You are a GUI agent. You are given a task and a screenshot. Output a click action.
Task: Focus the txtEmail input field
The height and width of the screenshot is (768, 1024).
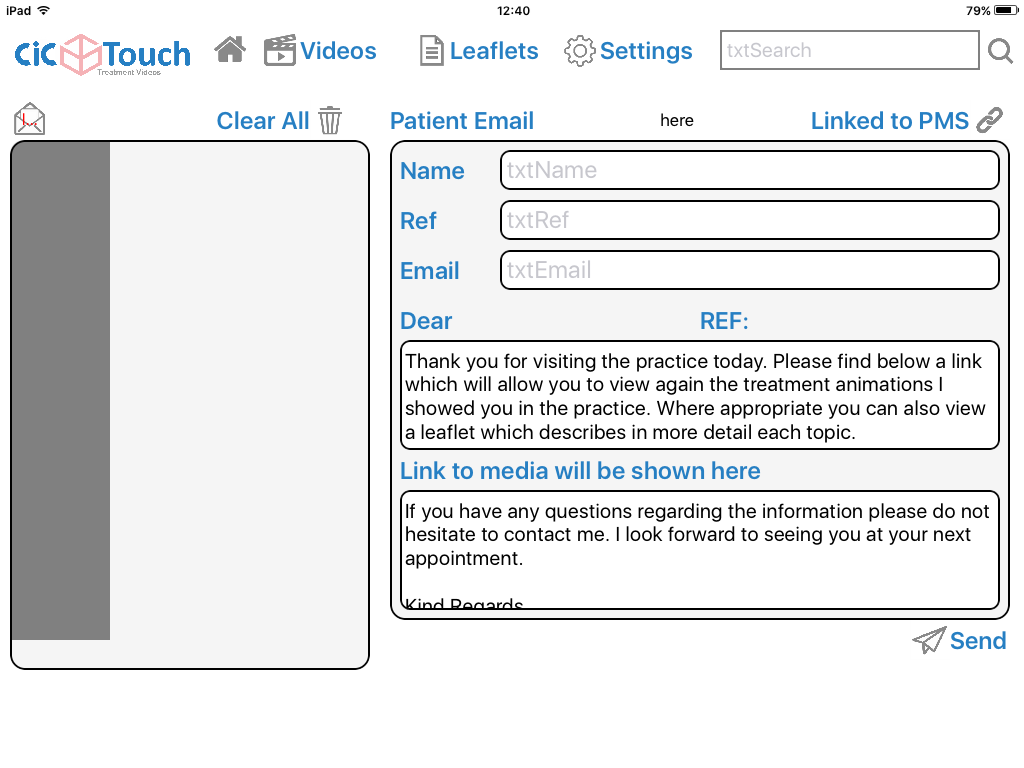pyautogui.click(x=750, y=270)
